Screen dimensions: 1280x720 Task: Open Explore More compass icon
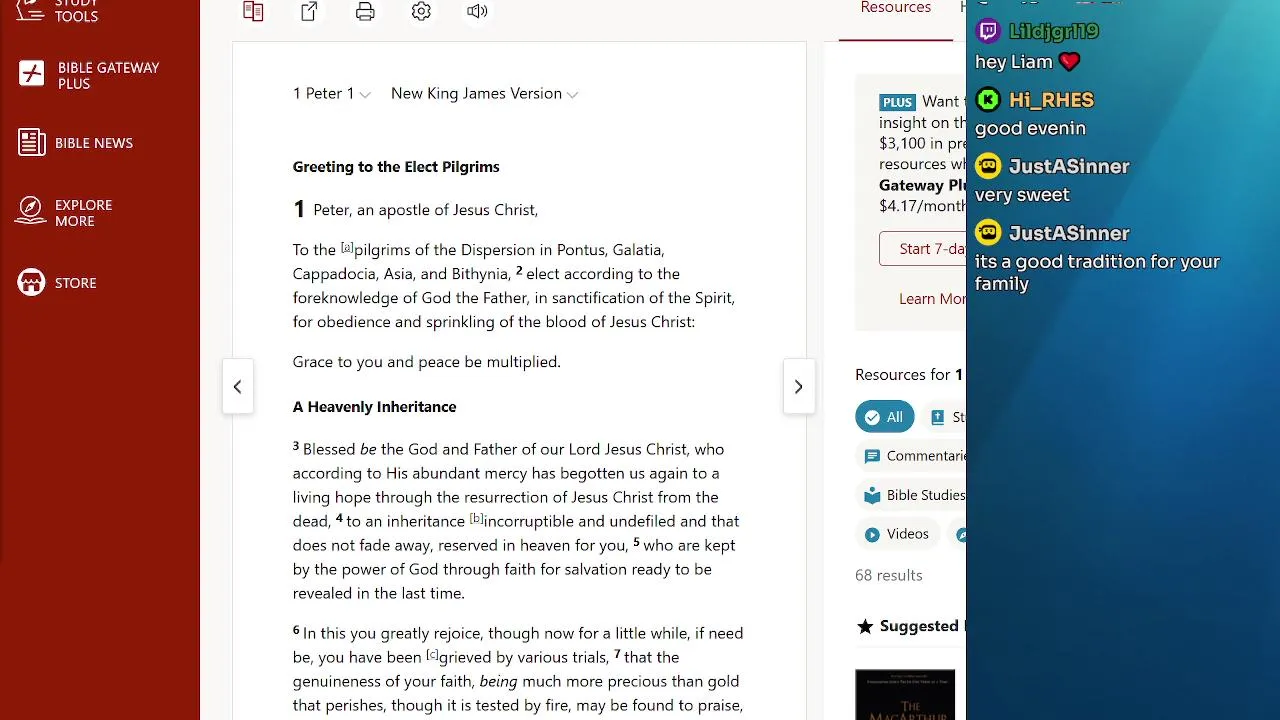coord(32,211)
